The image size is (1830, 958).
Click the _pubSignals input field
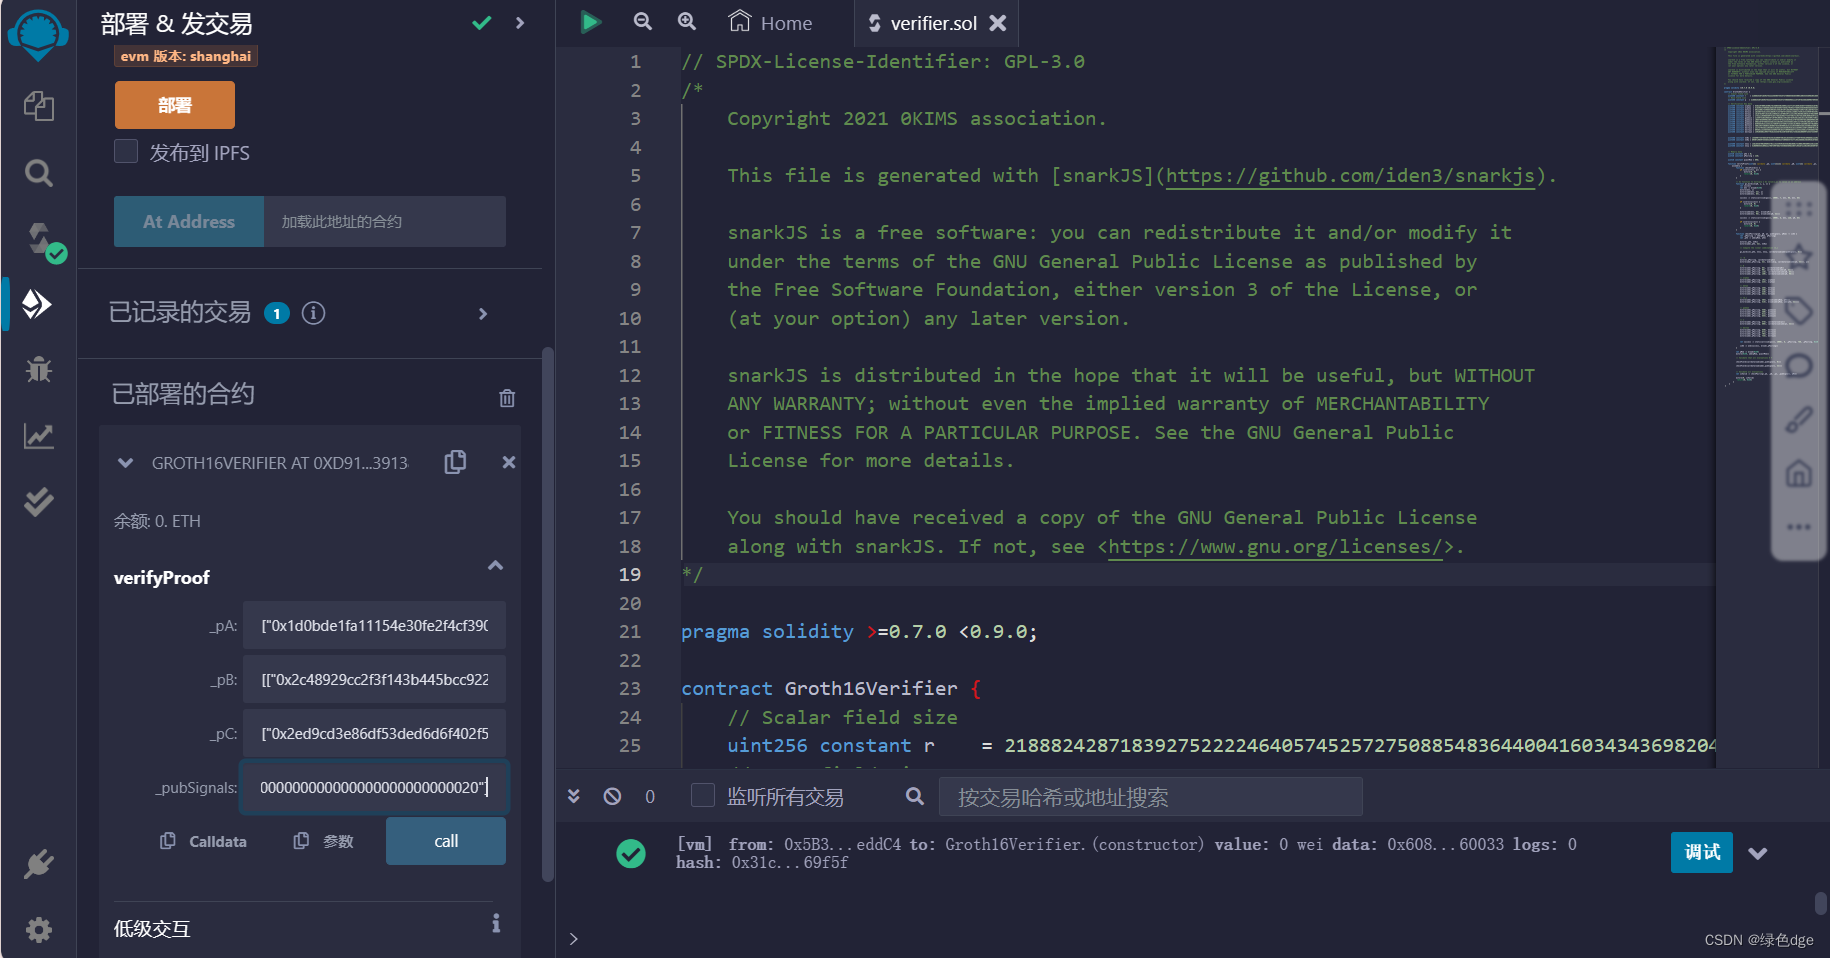pos(375,787)
